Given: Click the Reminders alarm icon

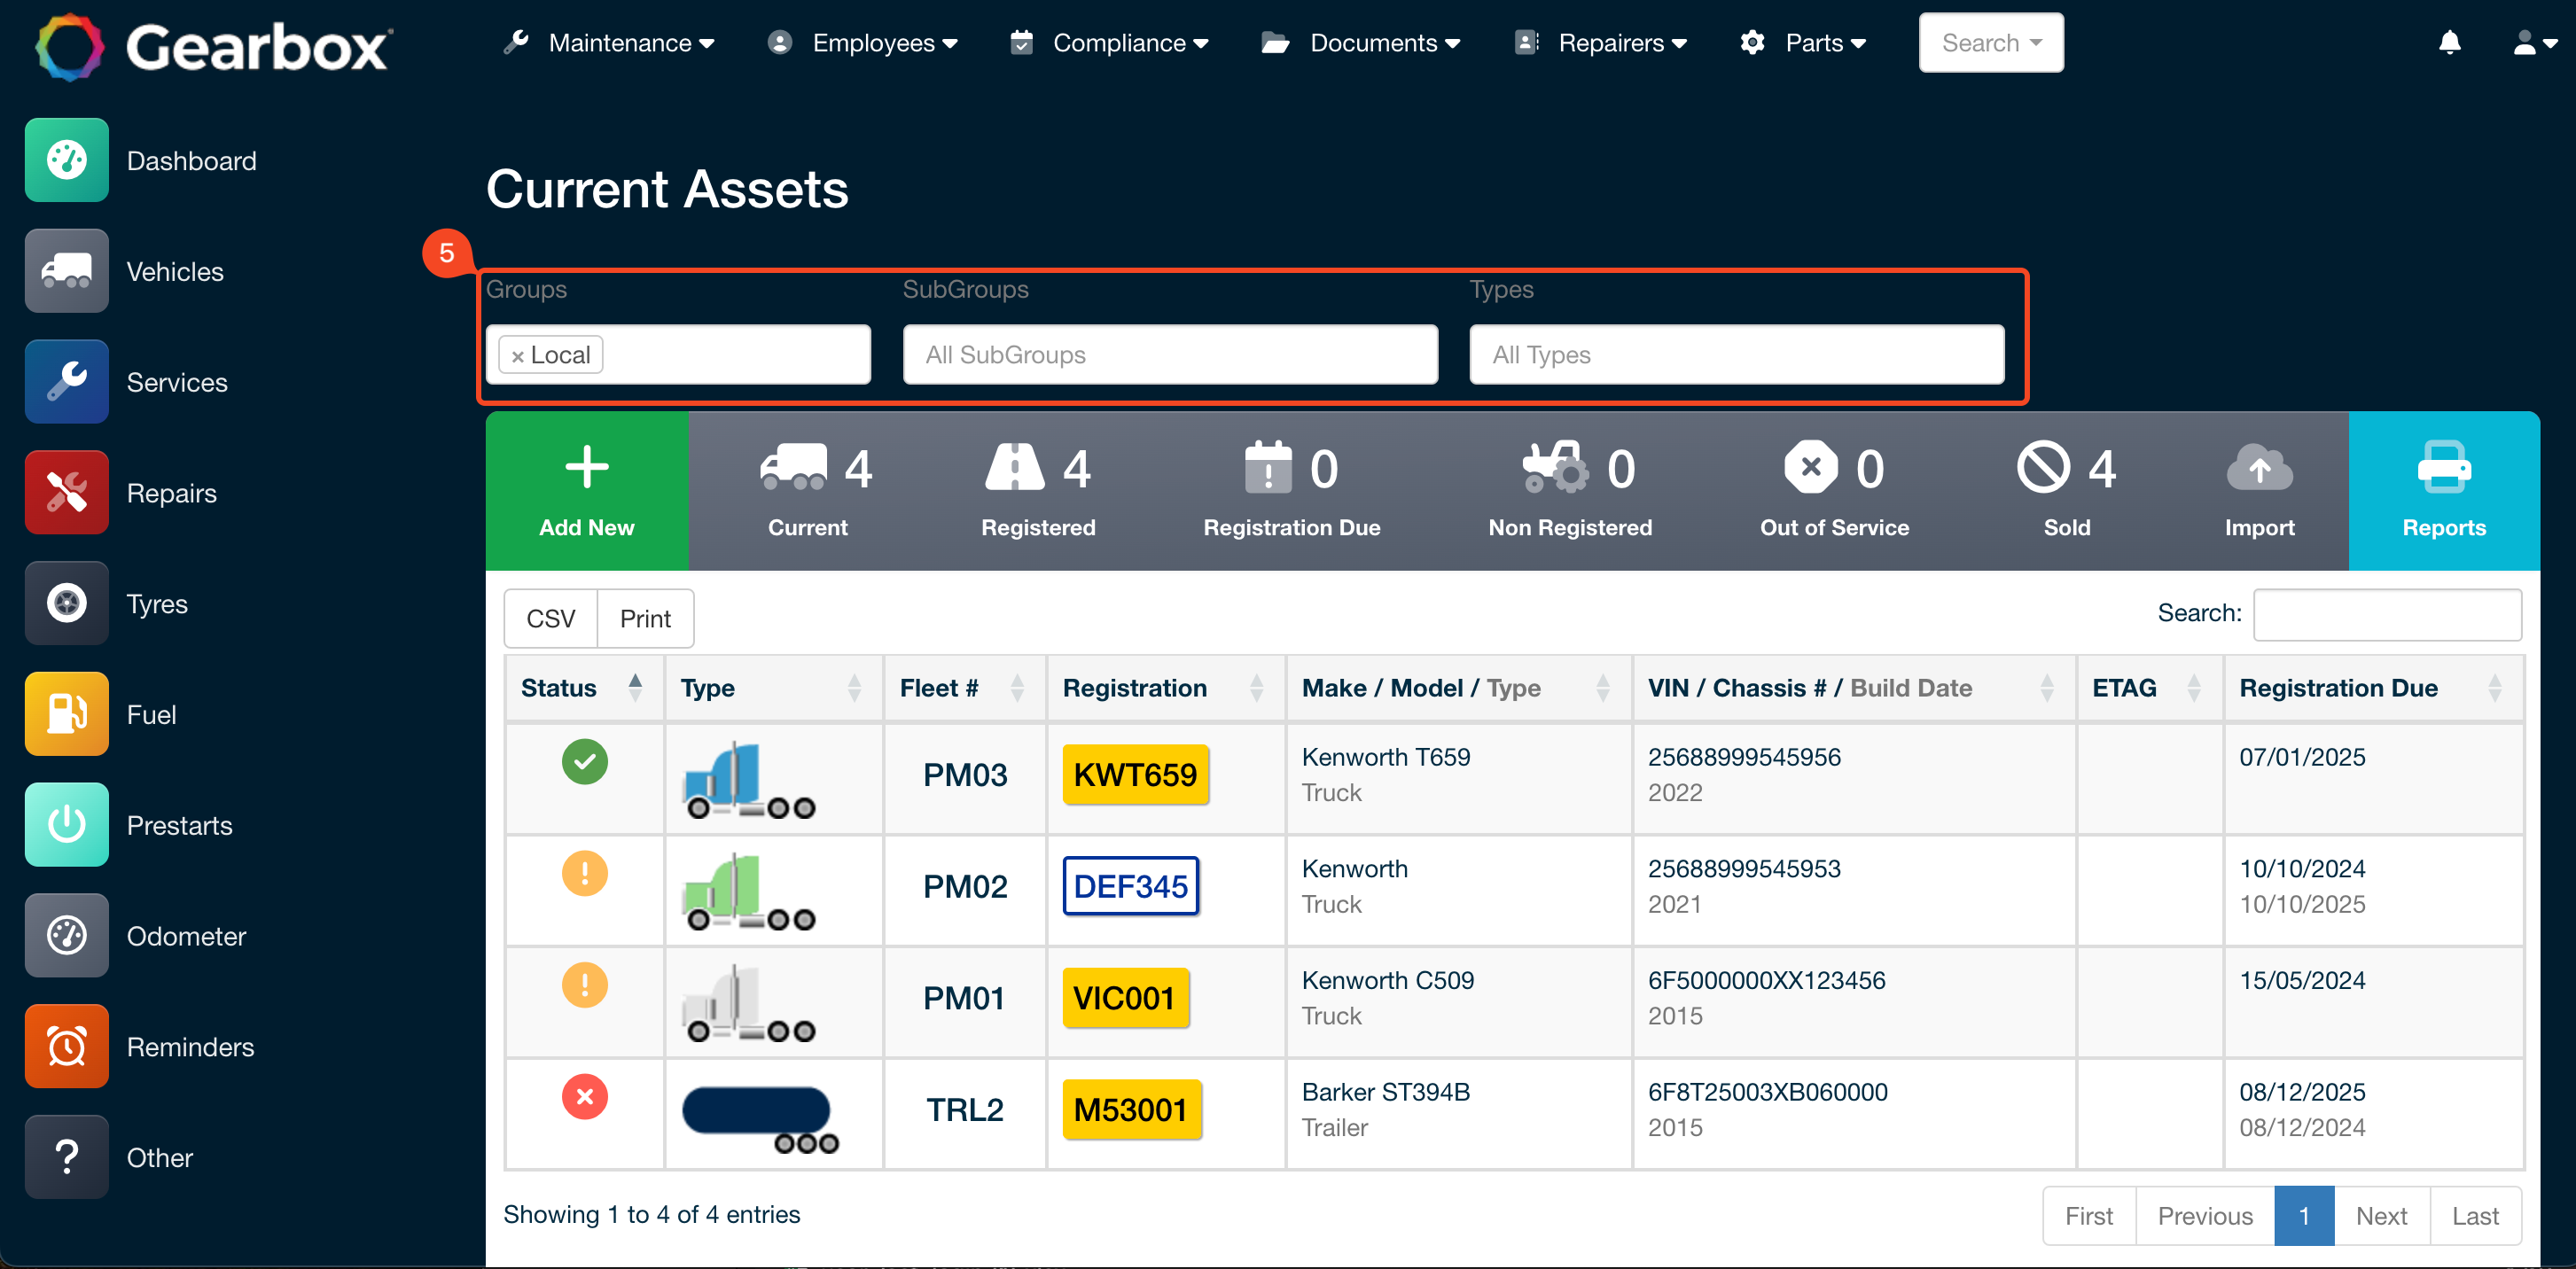Looking at the screenshot, I should pos(66,1046).
